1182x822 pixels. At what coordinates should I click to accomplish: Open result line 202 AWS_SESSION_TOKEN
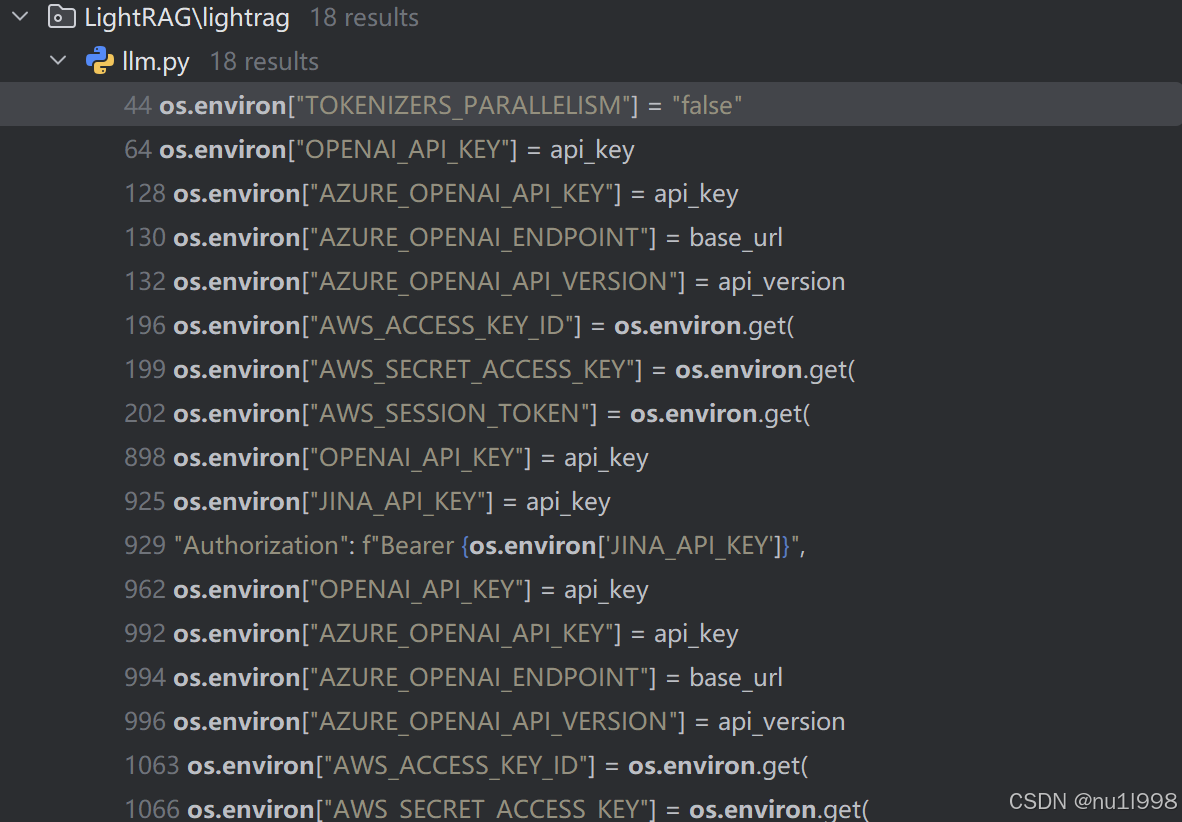click(x=591, y=413)
